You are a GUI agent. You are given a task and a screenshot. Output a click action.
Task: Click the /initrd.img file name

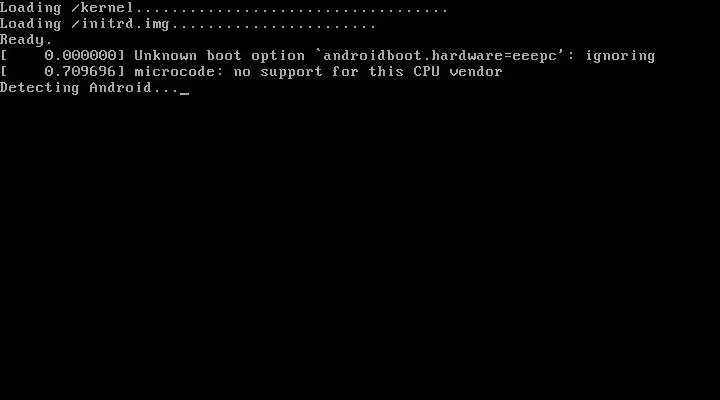pos(120,24)
